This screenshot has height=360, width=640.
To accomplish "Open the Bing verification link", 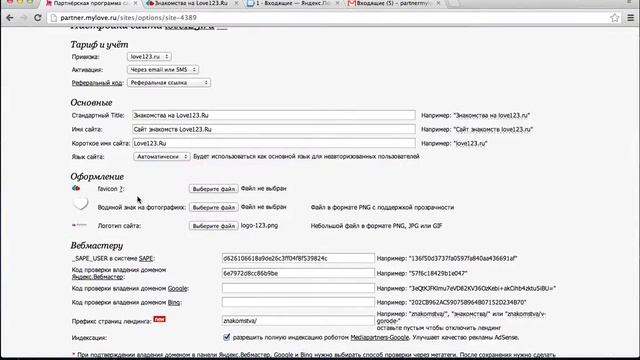I will tap(173, 302).
